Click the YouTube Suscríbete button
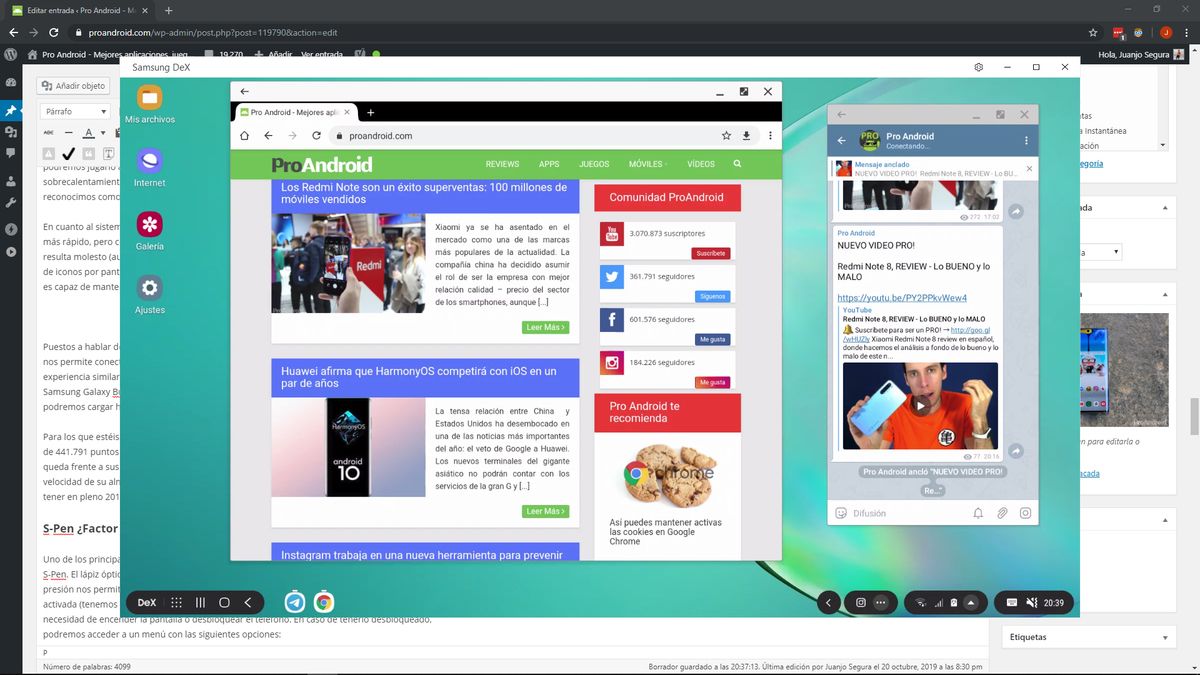 pos(711,253)
